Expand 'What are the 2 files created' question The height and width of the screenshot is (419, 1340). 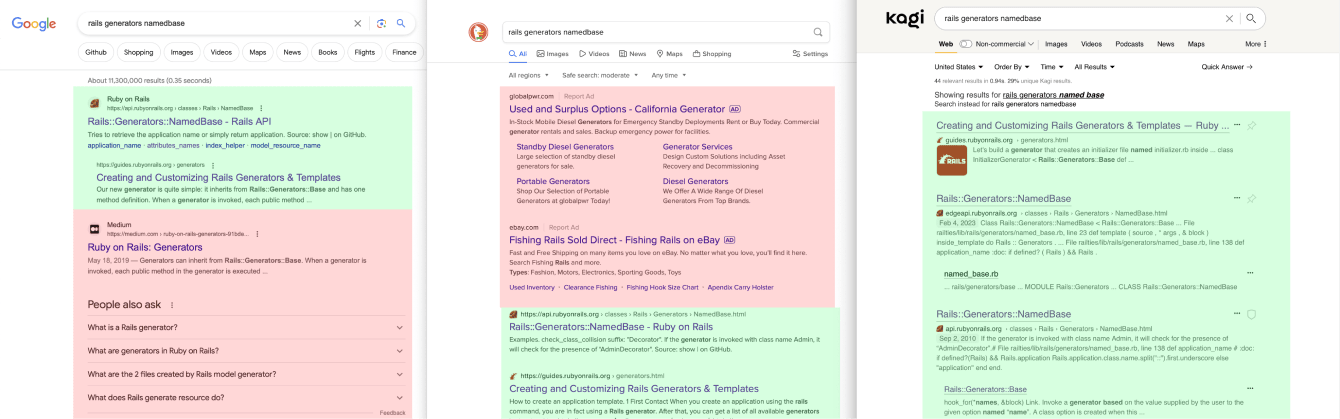[x=245, y=374]
